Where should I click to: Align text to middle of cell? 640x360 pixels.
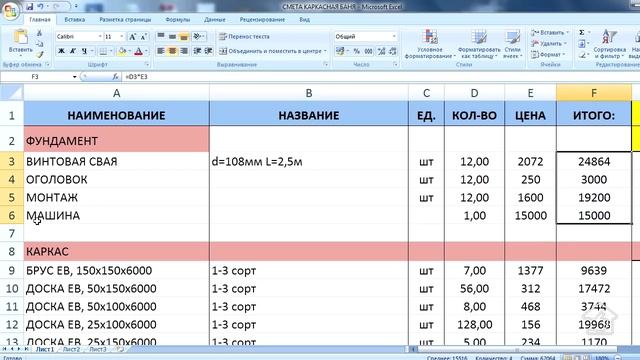coord(172,36)
